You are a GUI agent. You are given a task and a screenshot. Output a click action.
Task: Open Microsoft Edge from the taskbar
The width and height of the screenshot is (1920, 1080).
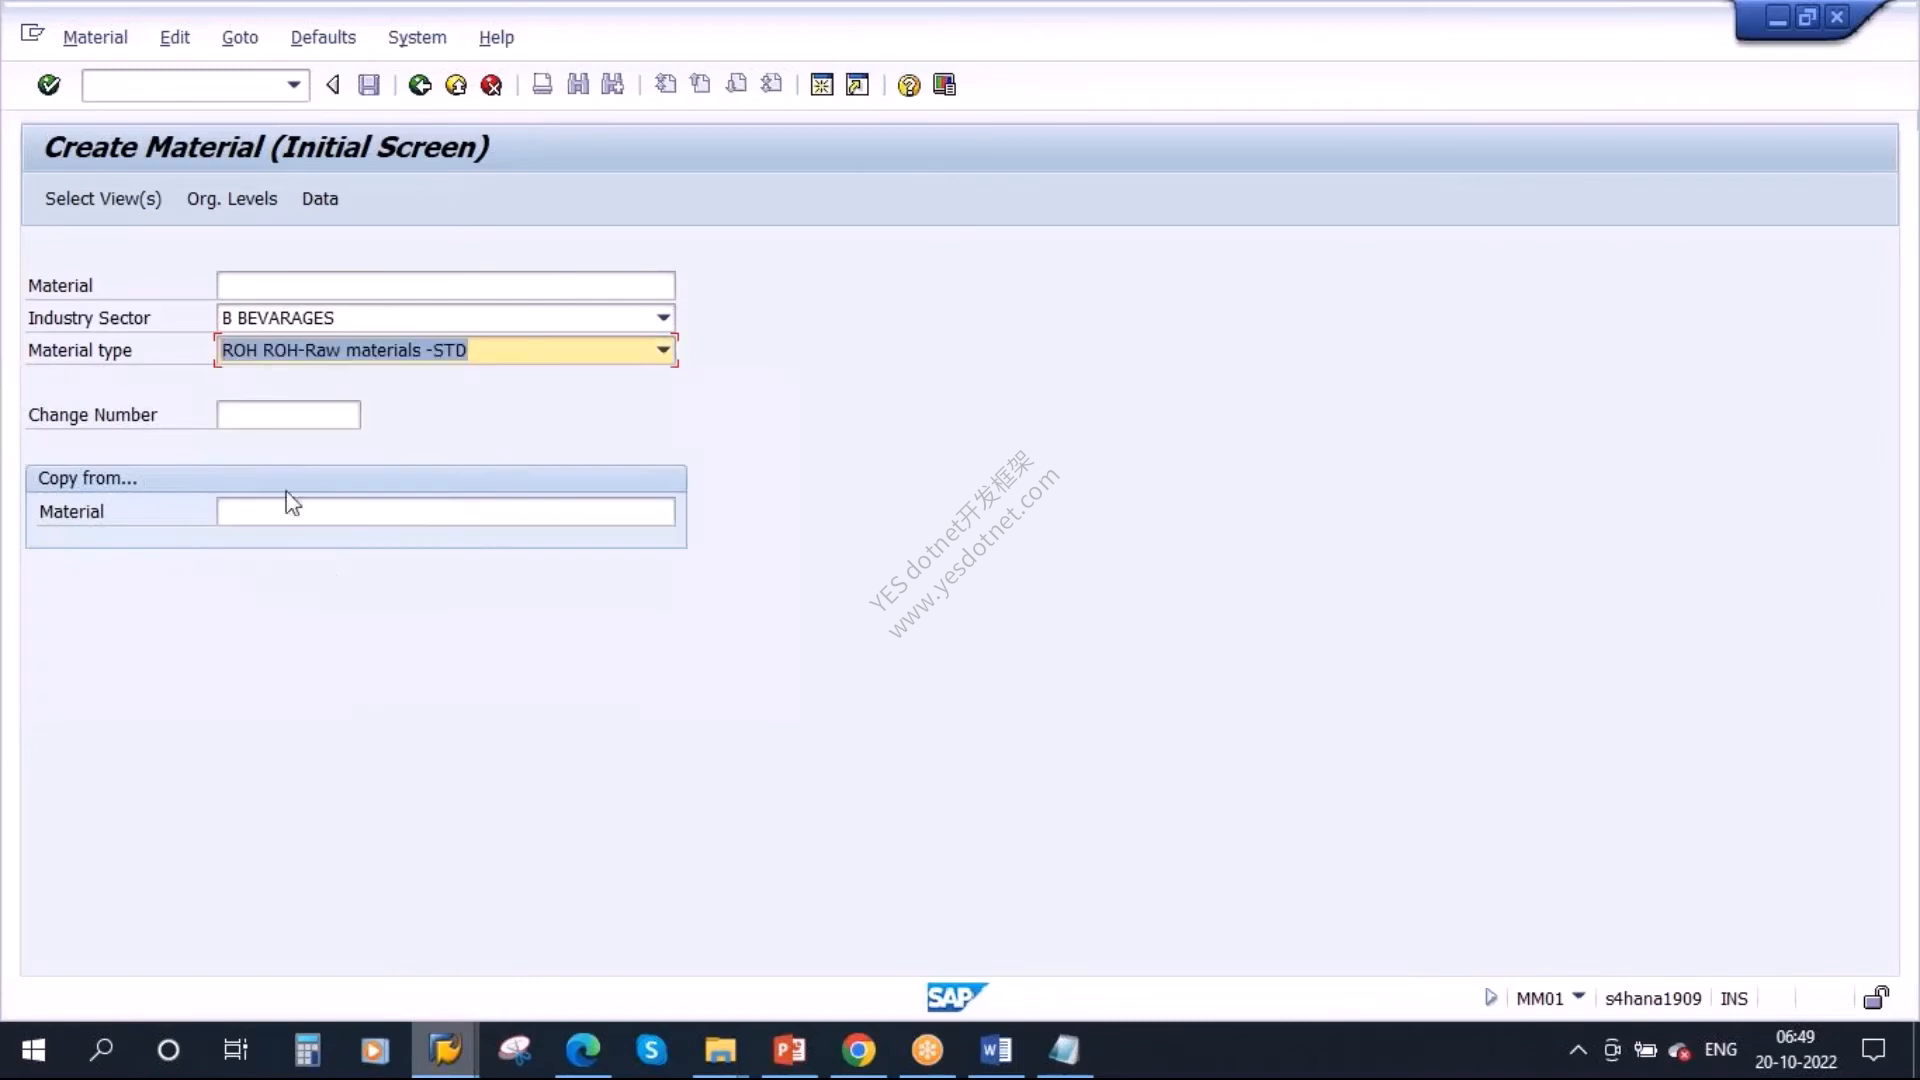[x=583, y=1050]
